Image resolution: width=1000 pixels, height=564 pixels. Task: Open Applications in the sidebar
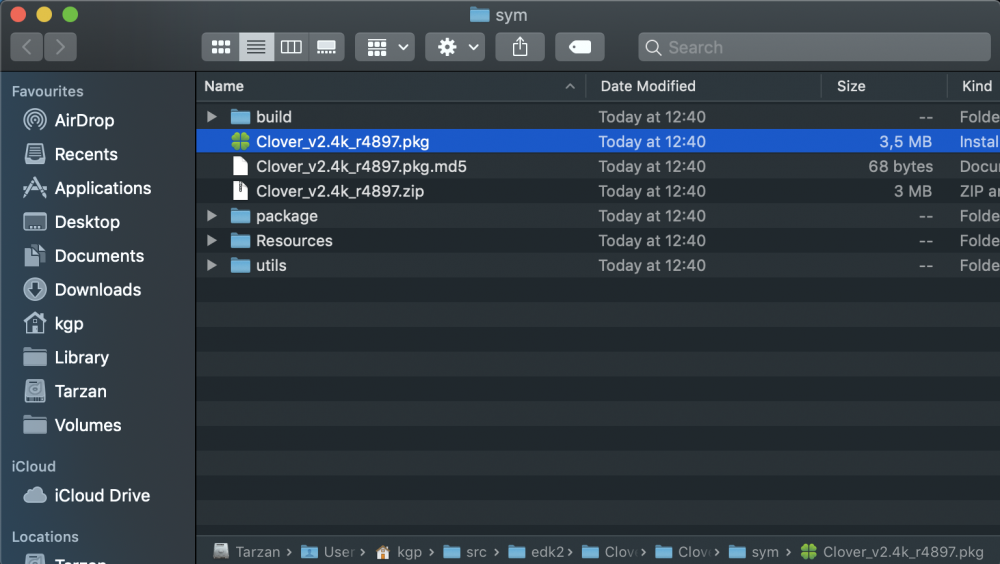(103, 188)
